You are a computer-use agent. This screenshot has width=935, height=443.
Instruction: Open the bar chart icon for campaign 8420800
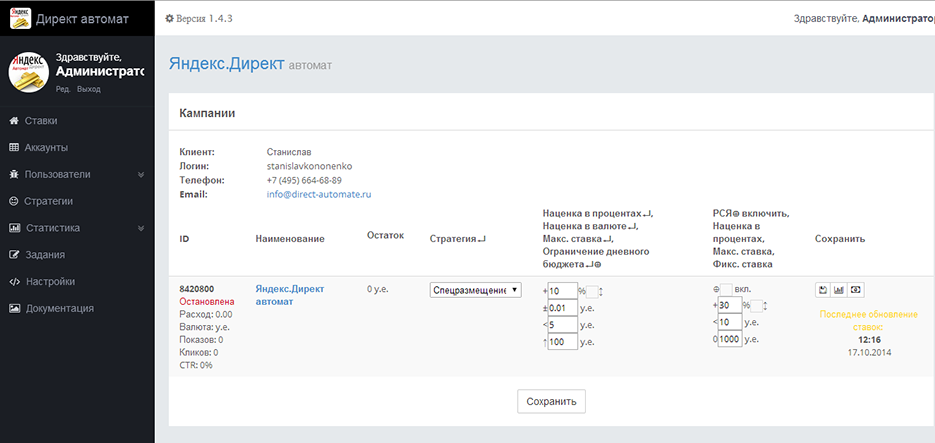(x=839, y=290)
